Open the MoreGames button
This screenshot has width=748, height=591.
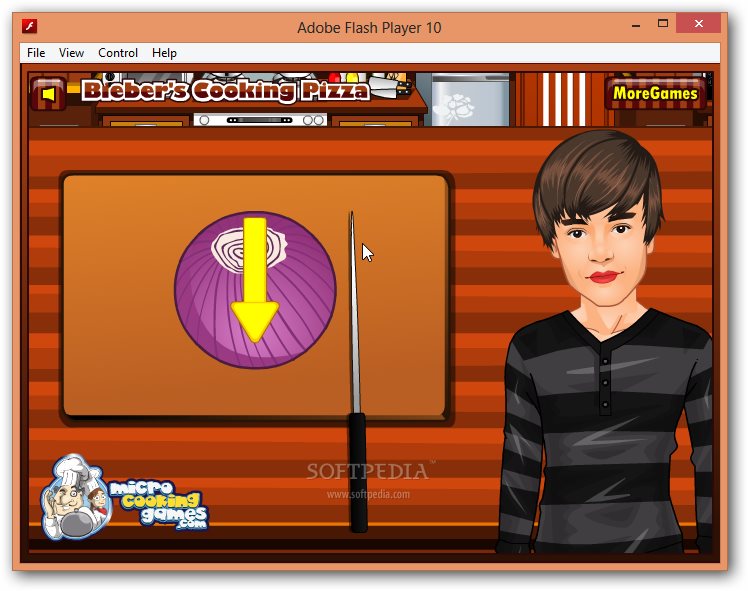[655, 93]
